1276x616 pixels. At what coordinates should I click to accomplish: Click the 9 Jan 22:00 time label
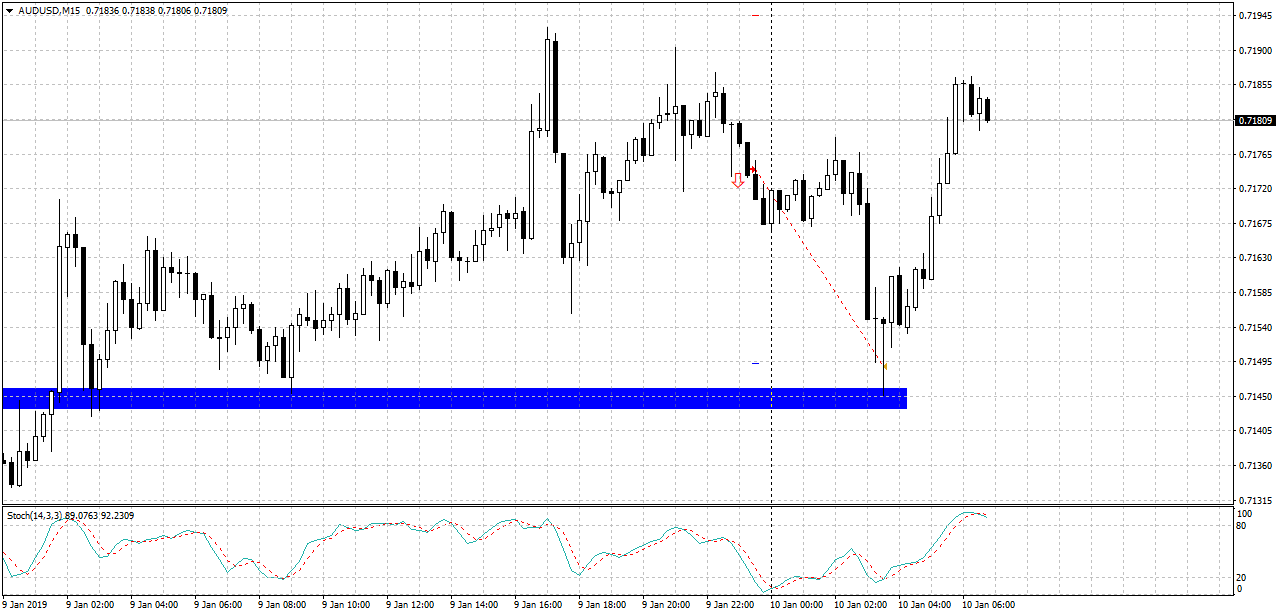pos(730,605)
